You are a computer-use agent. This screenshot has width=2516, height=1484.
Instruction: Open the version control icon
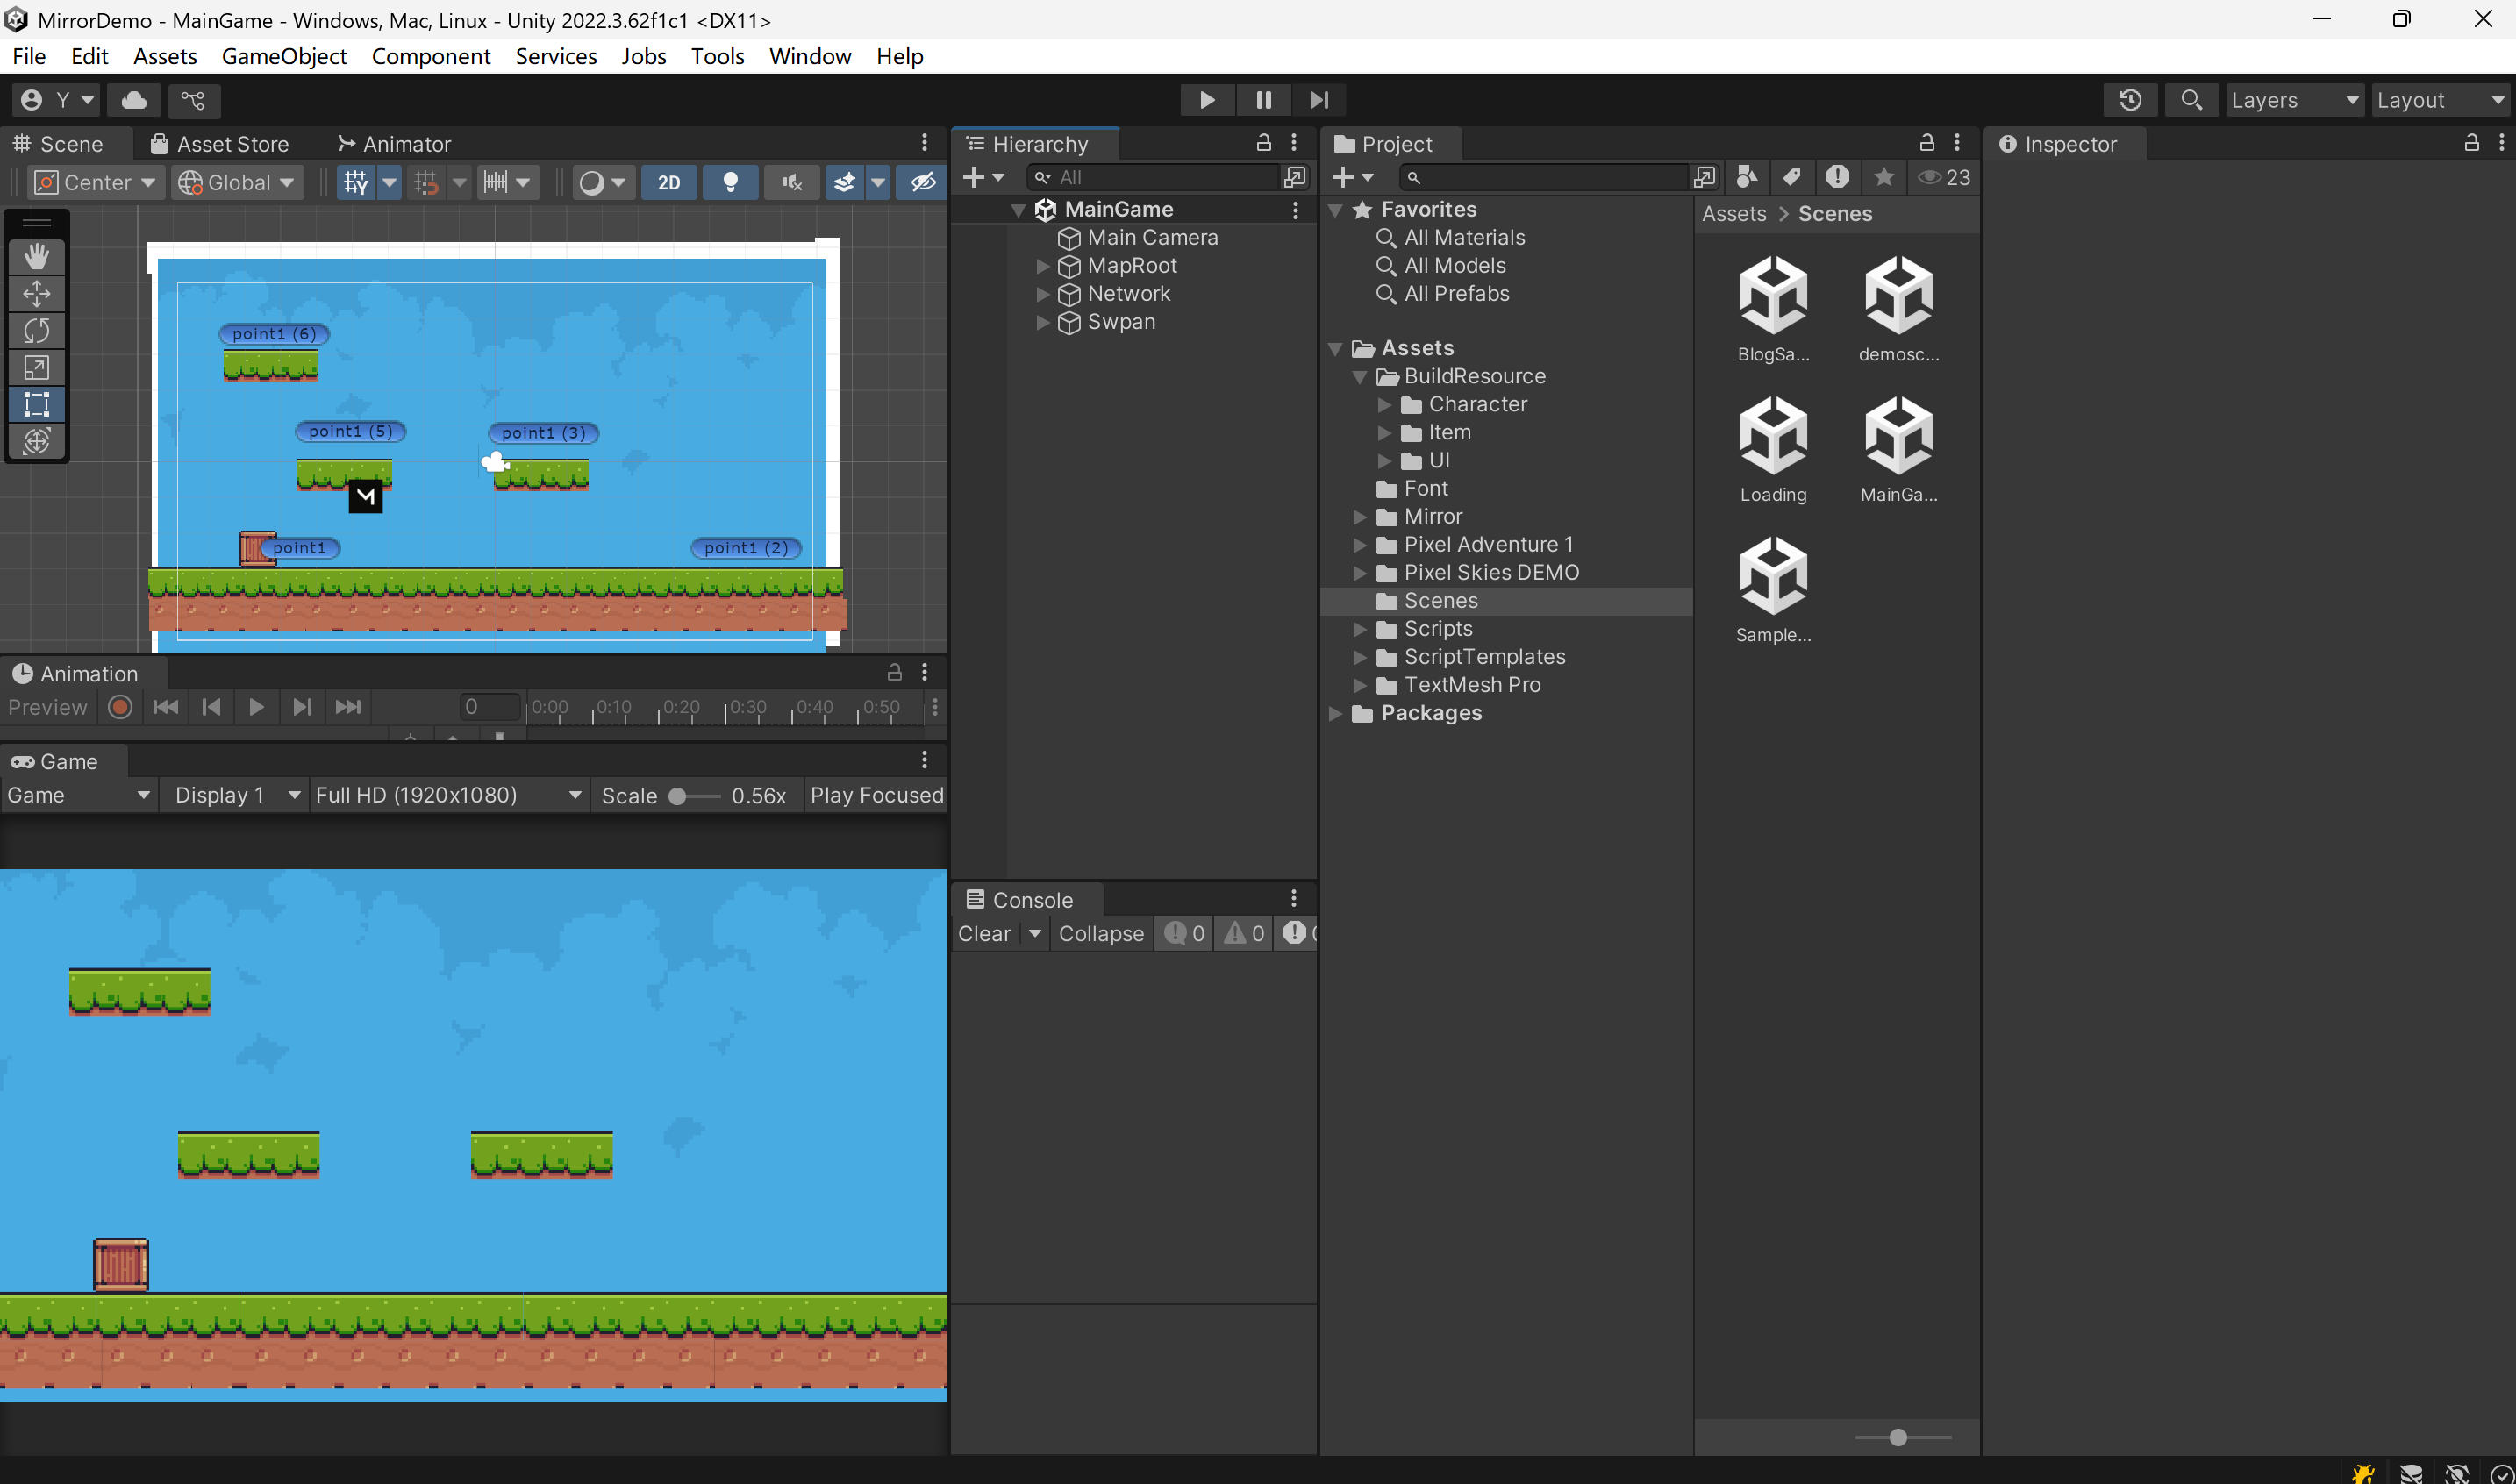tap(193, 100)
